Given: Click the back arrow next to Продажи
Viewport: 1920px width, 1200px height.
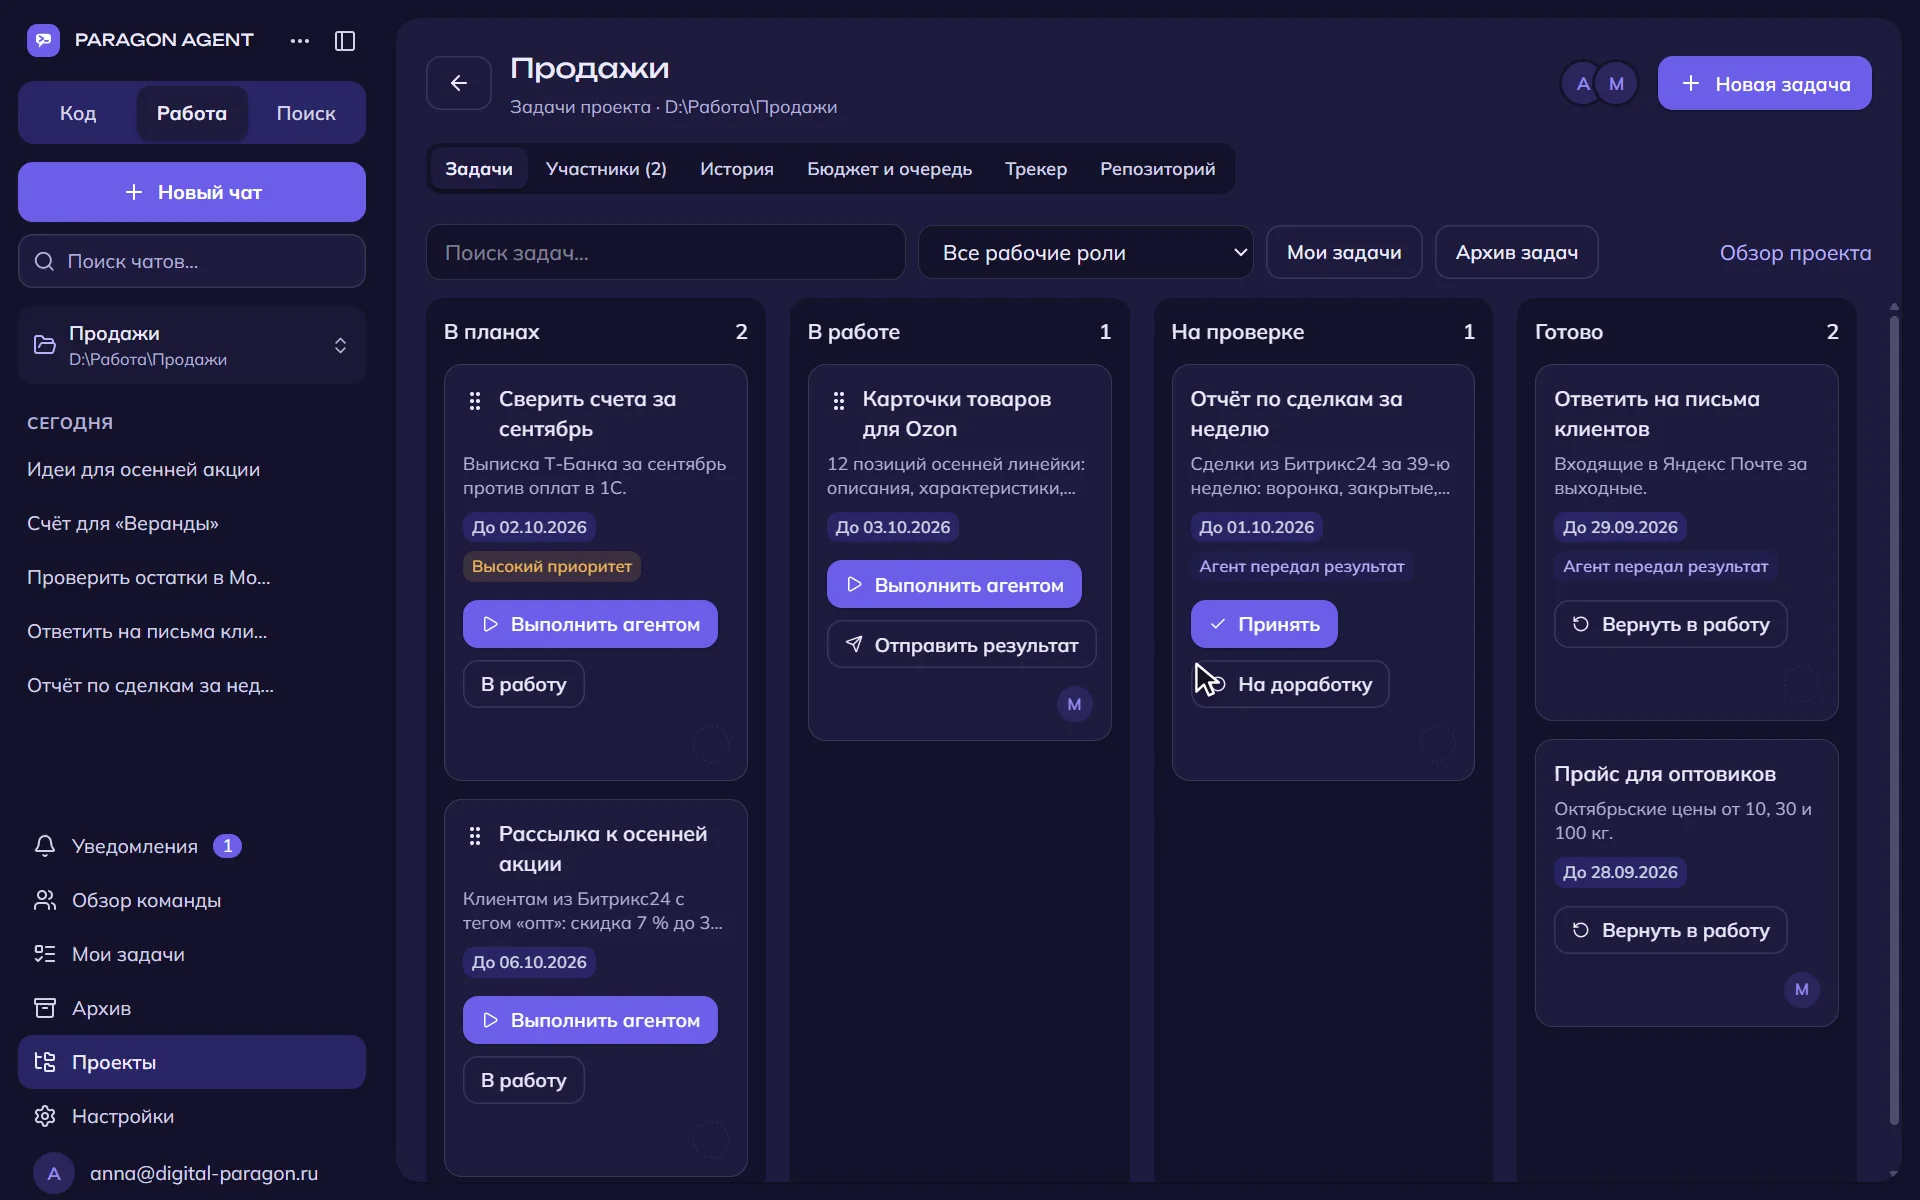Looking at the screenshot, I should pos(459,83).
